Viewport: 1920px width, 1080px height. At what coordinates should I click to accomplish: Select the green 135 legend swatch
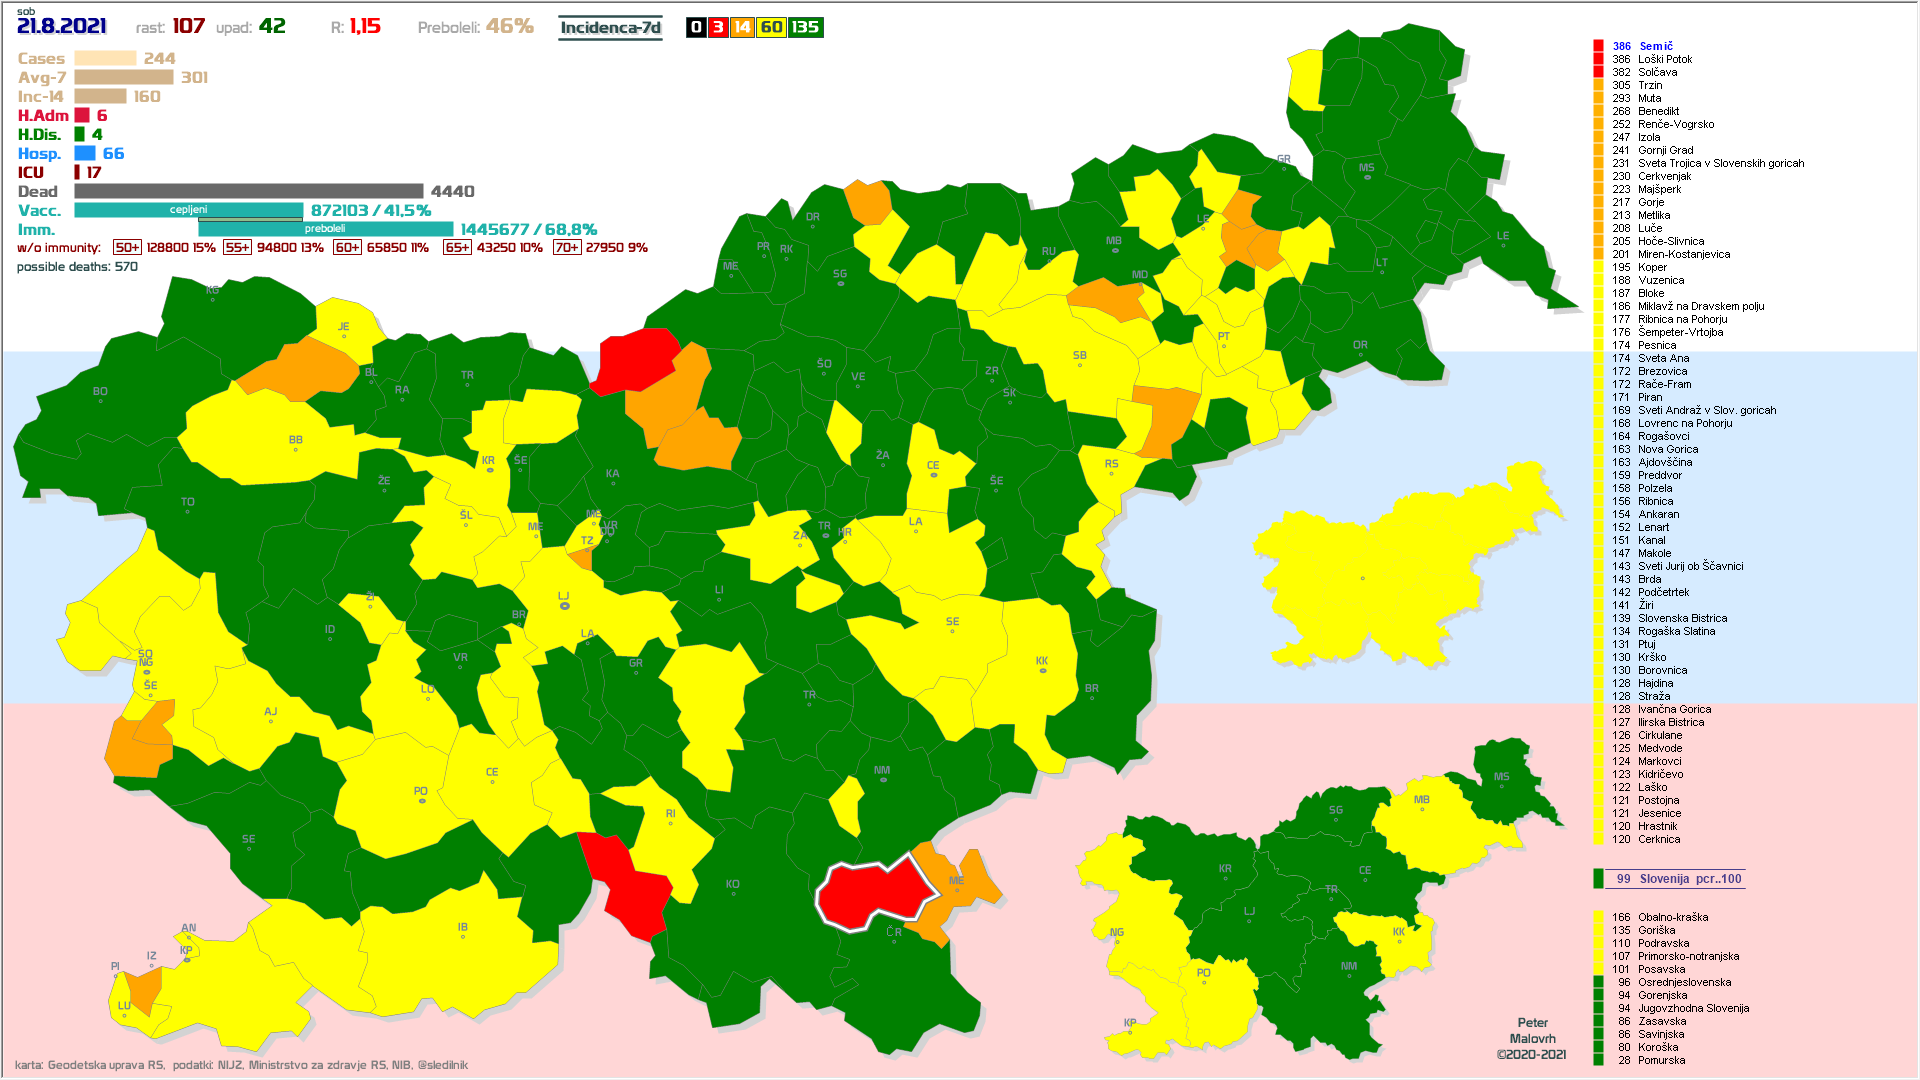(805, 27)
